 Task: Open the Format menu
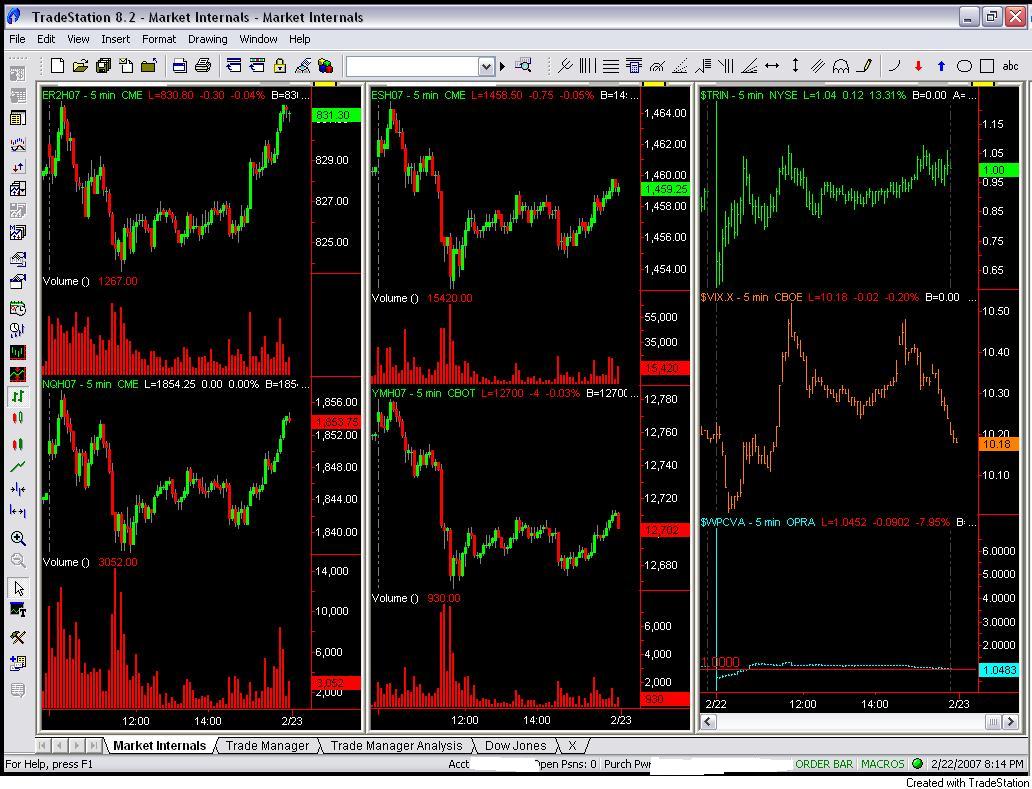(159, 39)
